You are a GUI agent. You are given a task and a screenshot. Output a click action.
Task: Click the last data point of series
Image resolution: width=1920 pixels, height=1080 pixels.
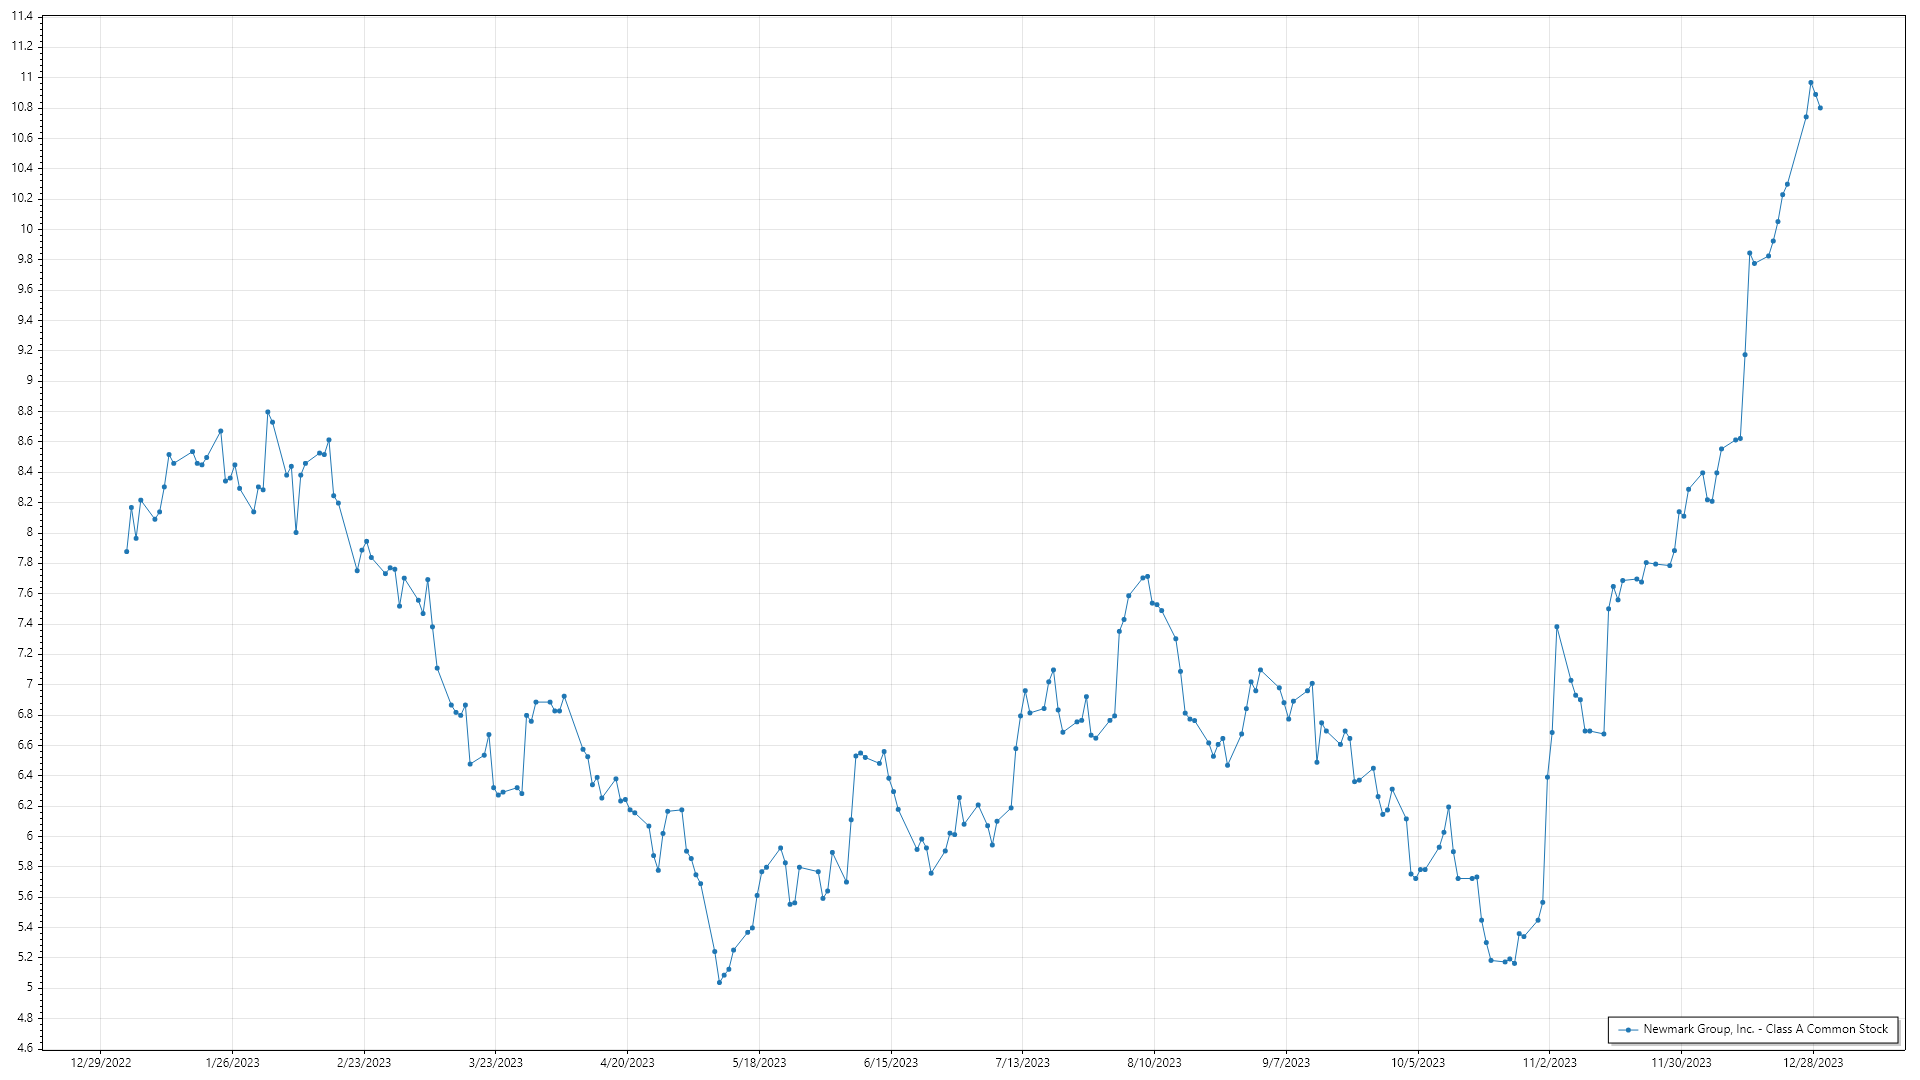[x=1820, y=108]
